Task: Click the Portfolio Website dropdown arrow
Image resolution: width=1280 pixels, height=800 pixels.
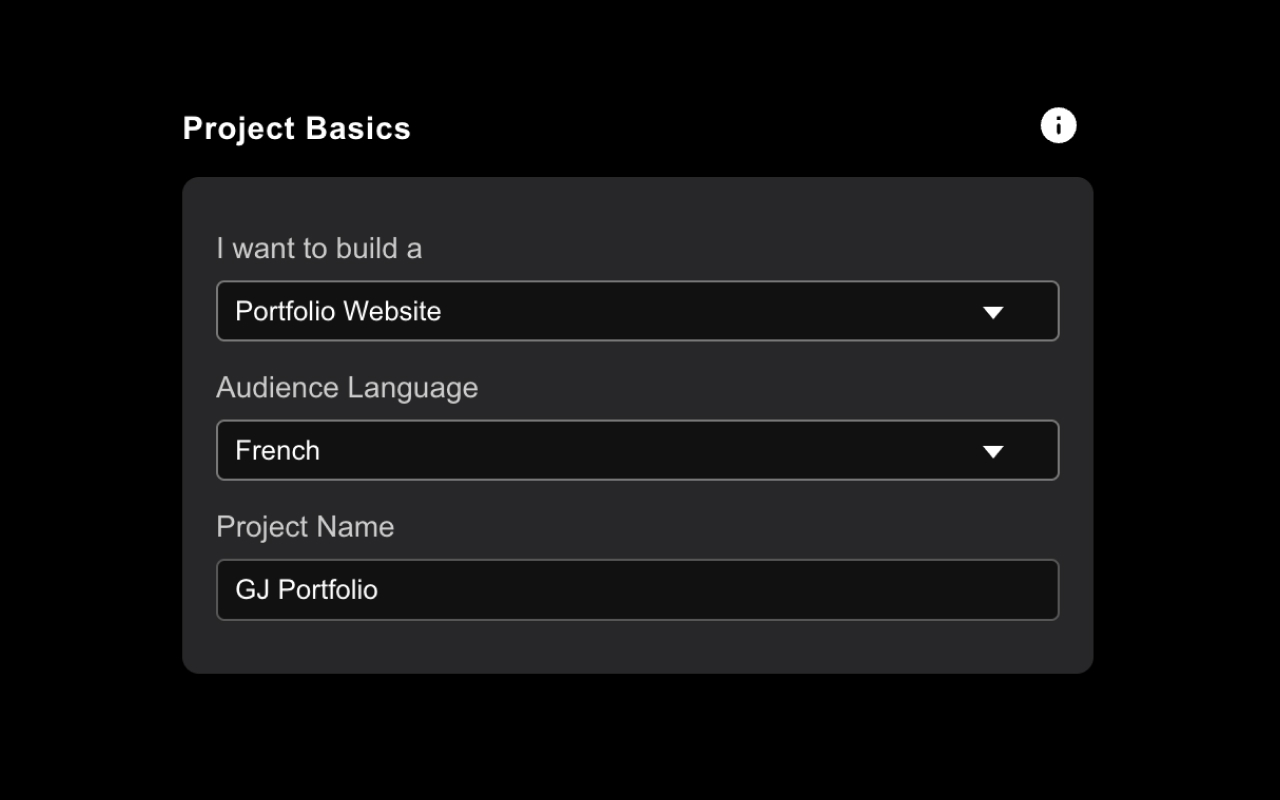Action: pos(992,312)
